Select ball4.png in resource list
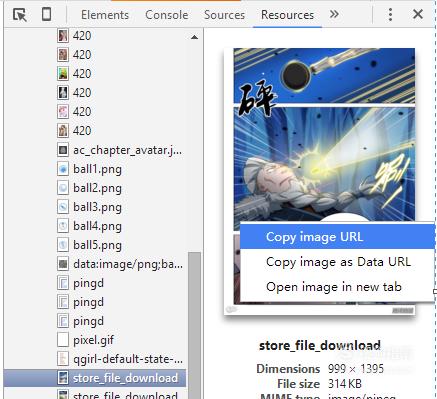 tap(97, 226)
